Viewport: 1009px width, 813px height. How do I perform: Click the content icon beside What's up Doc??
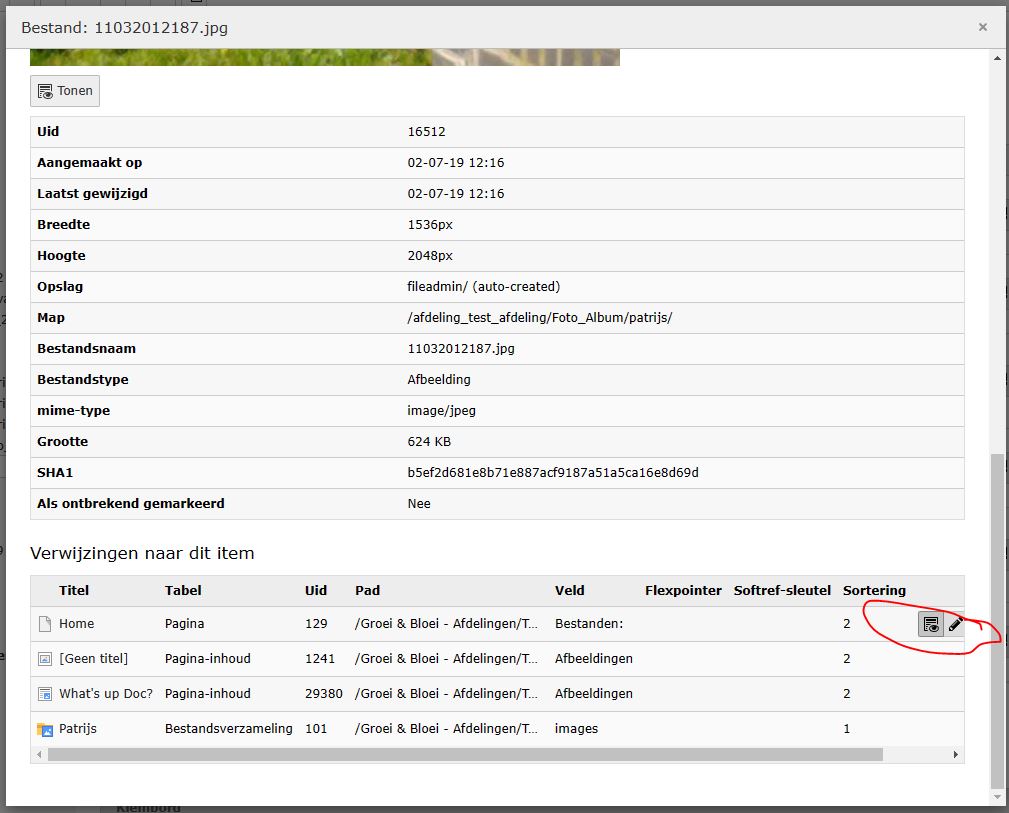tap(44, 694)
